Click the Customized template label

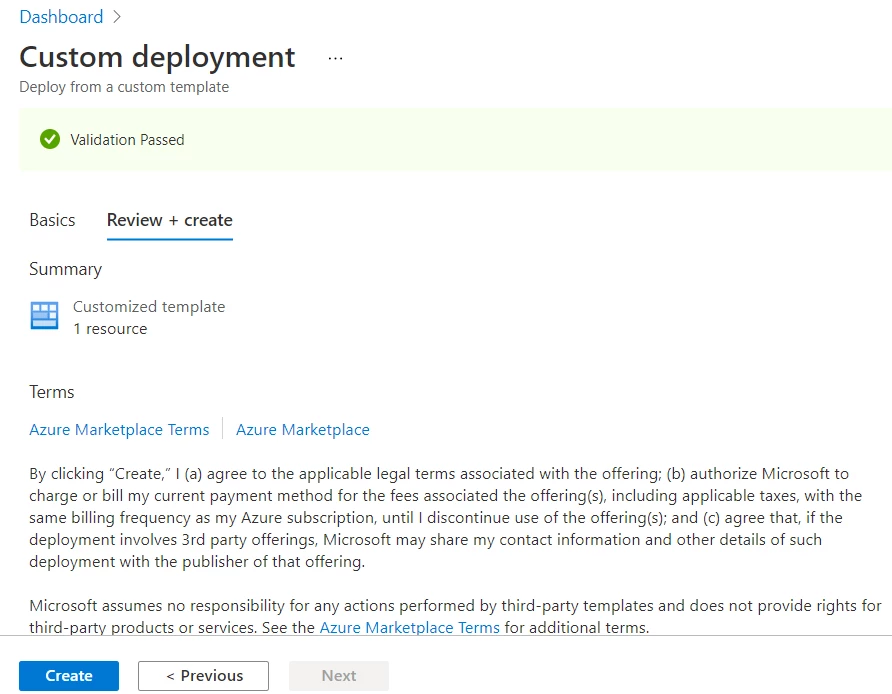[149, 307]
